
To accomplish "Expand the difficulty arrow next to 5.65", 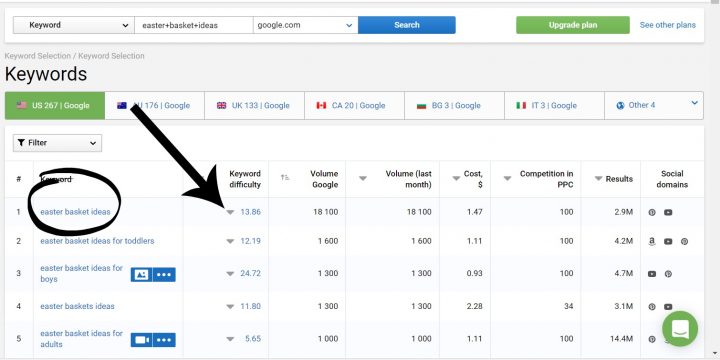I will pos(231,339).
